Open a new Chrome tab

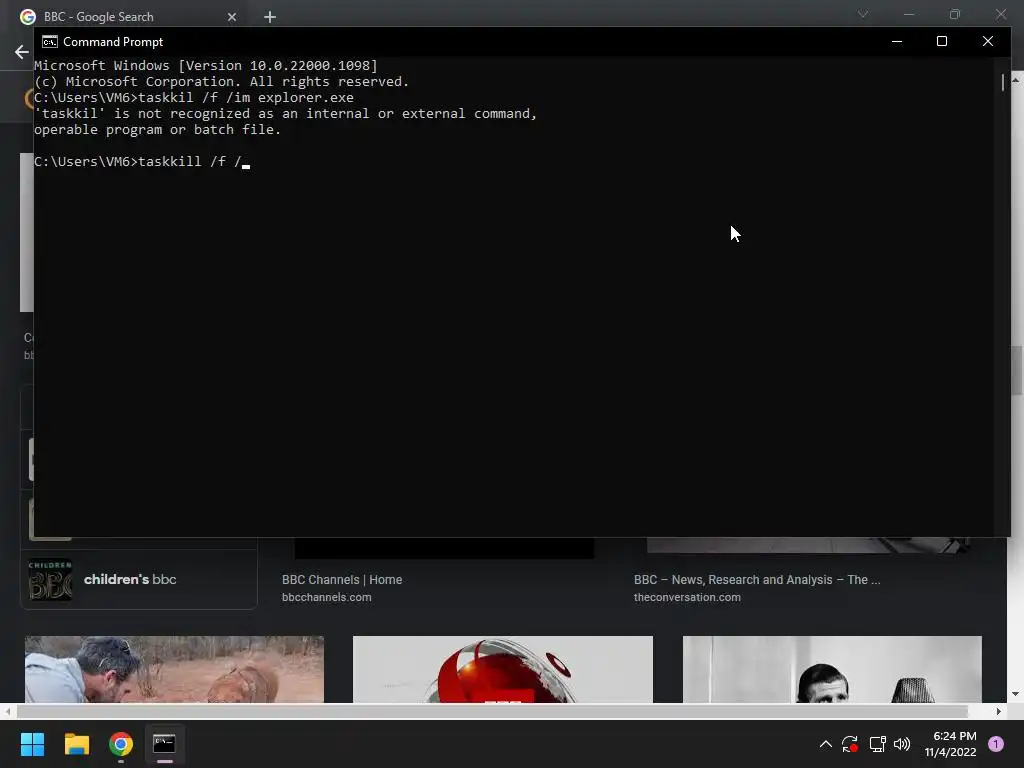click(x=270, y=17)
